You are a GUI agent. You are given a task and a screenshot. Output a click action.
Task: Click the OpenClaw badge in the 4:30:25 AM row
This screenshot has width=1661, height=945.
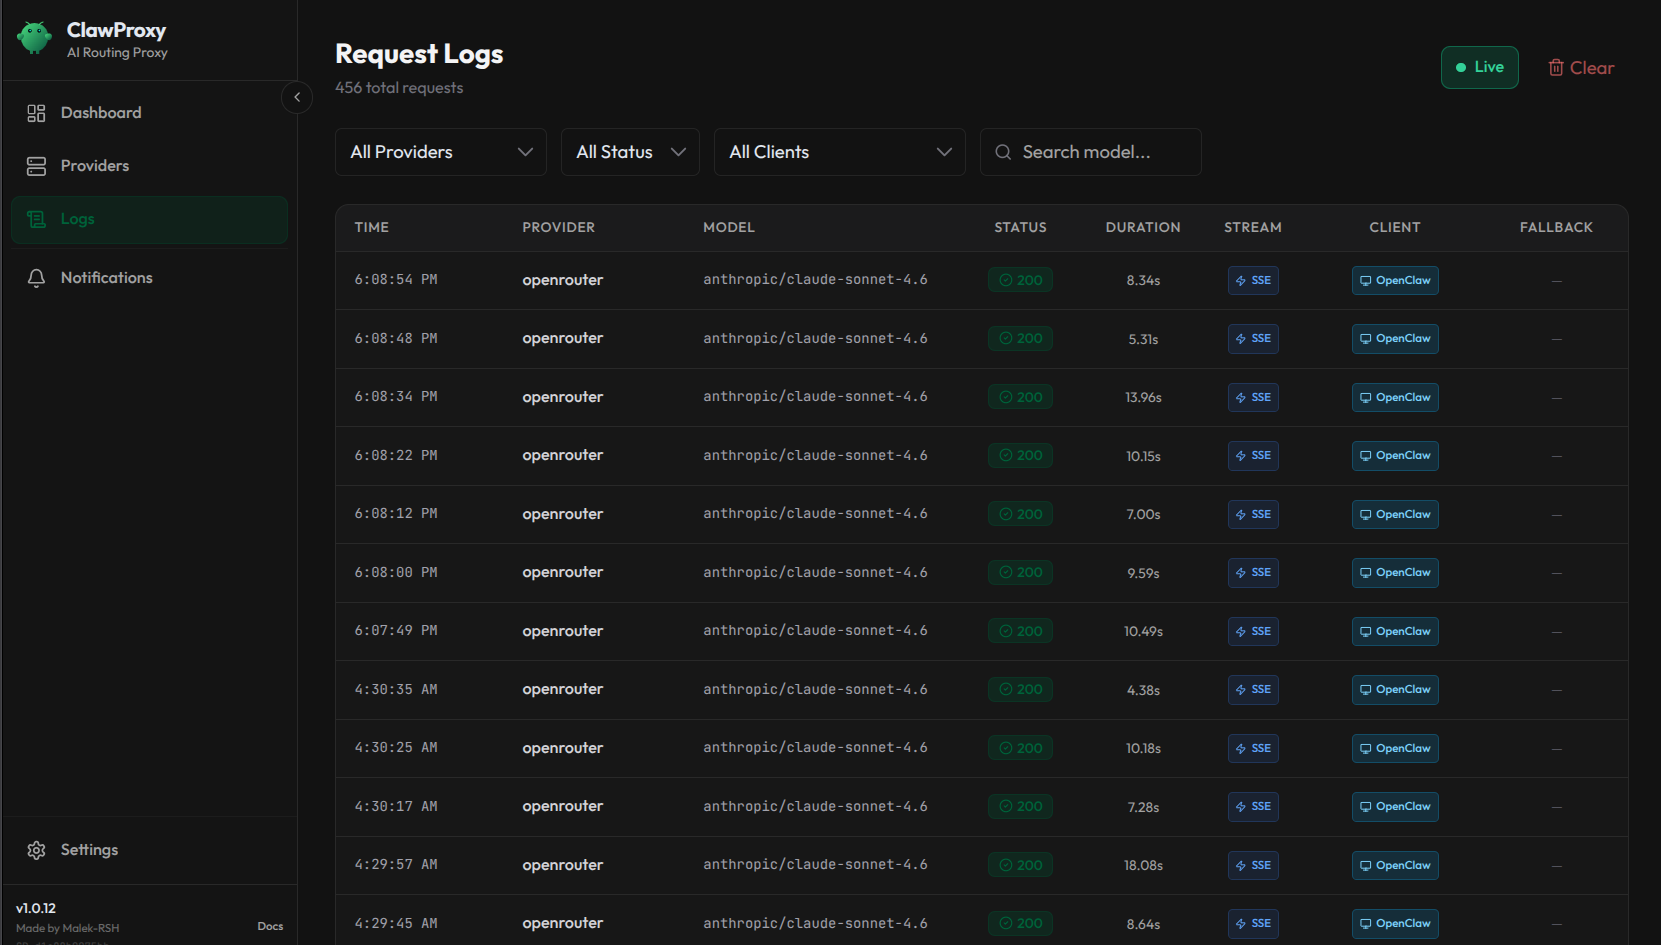coord(1395,748)
